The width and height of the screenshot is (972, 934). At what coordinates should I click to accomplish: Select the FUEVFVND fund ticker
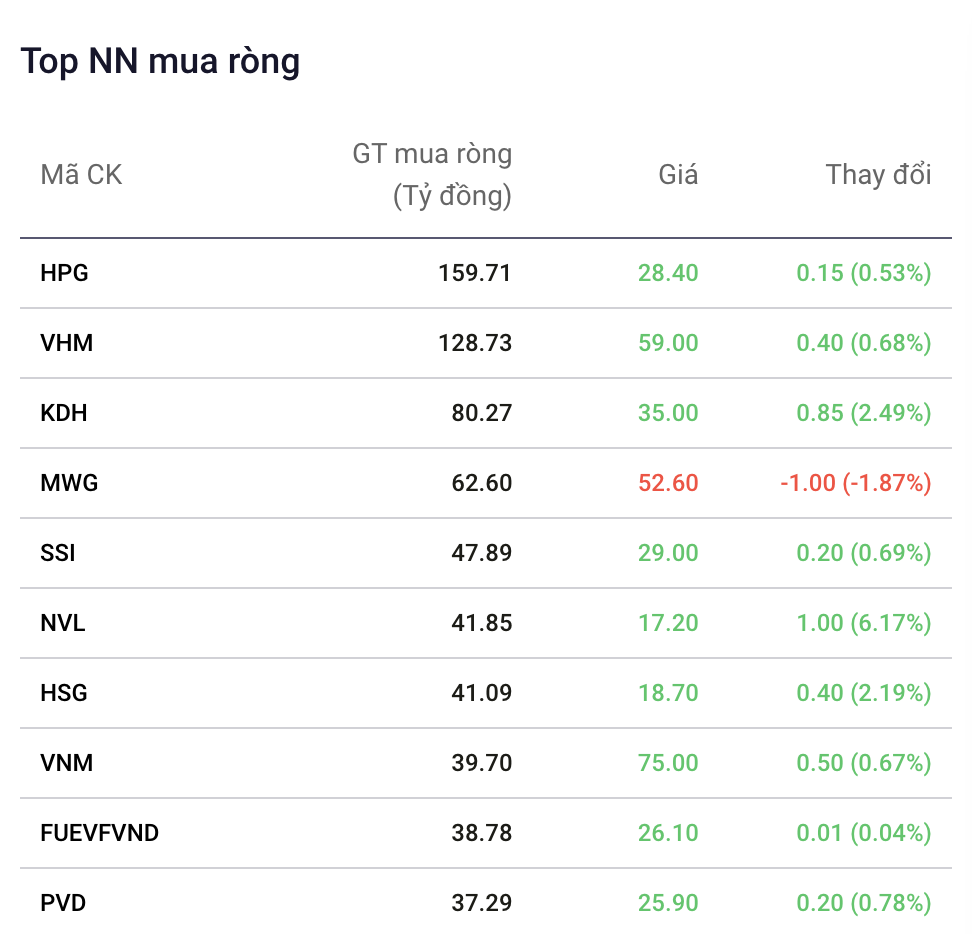click(99, 833)
